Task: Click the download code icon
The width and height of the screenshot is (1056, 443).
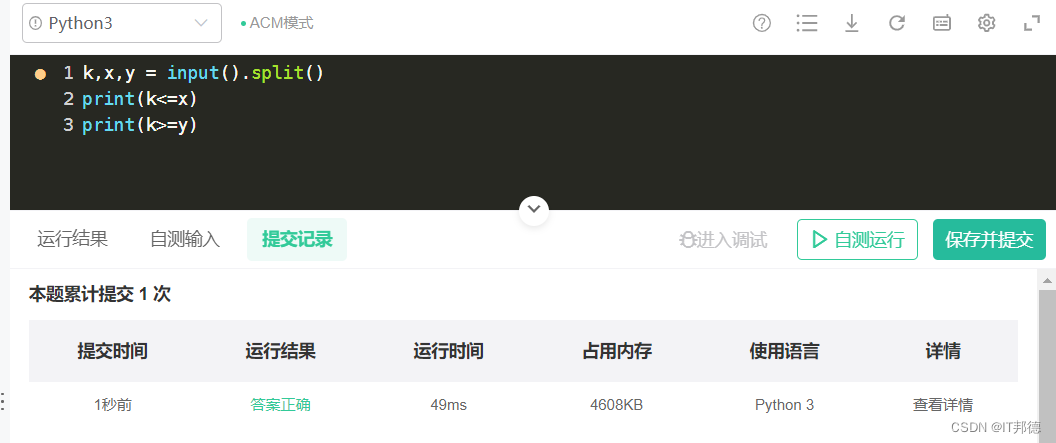Action: pos(851,23)
